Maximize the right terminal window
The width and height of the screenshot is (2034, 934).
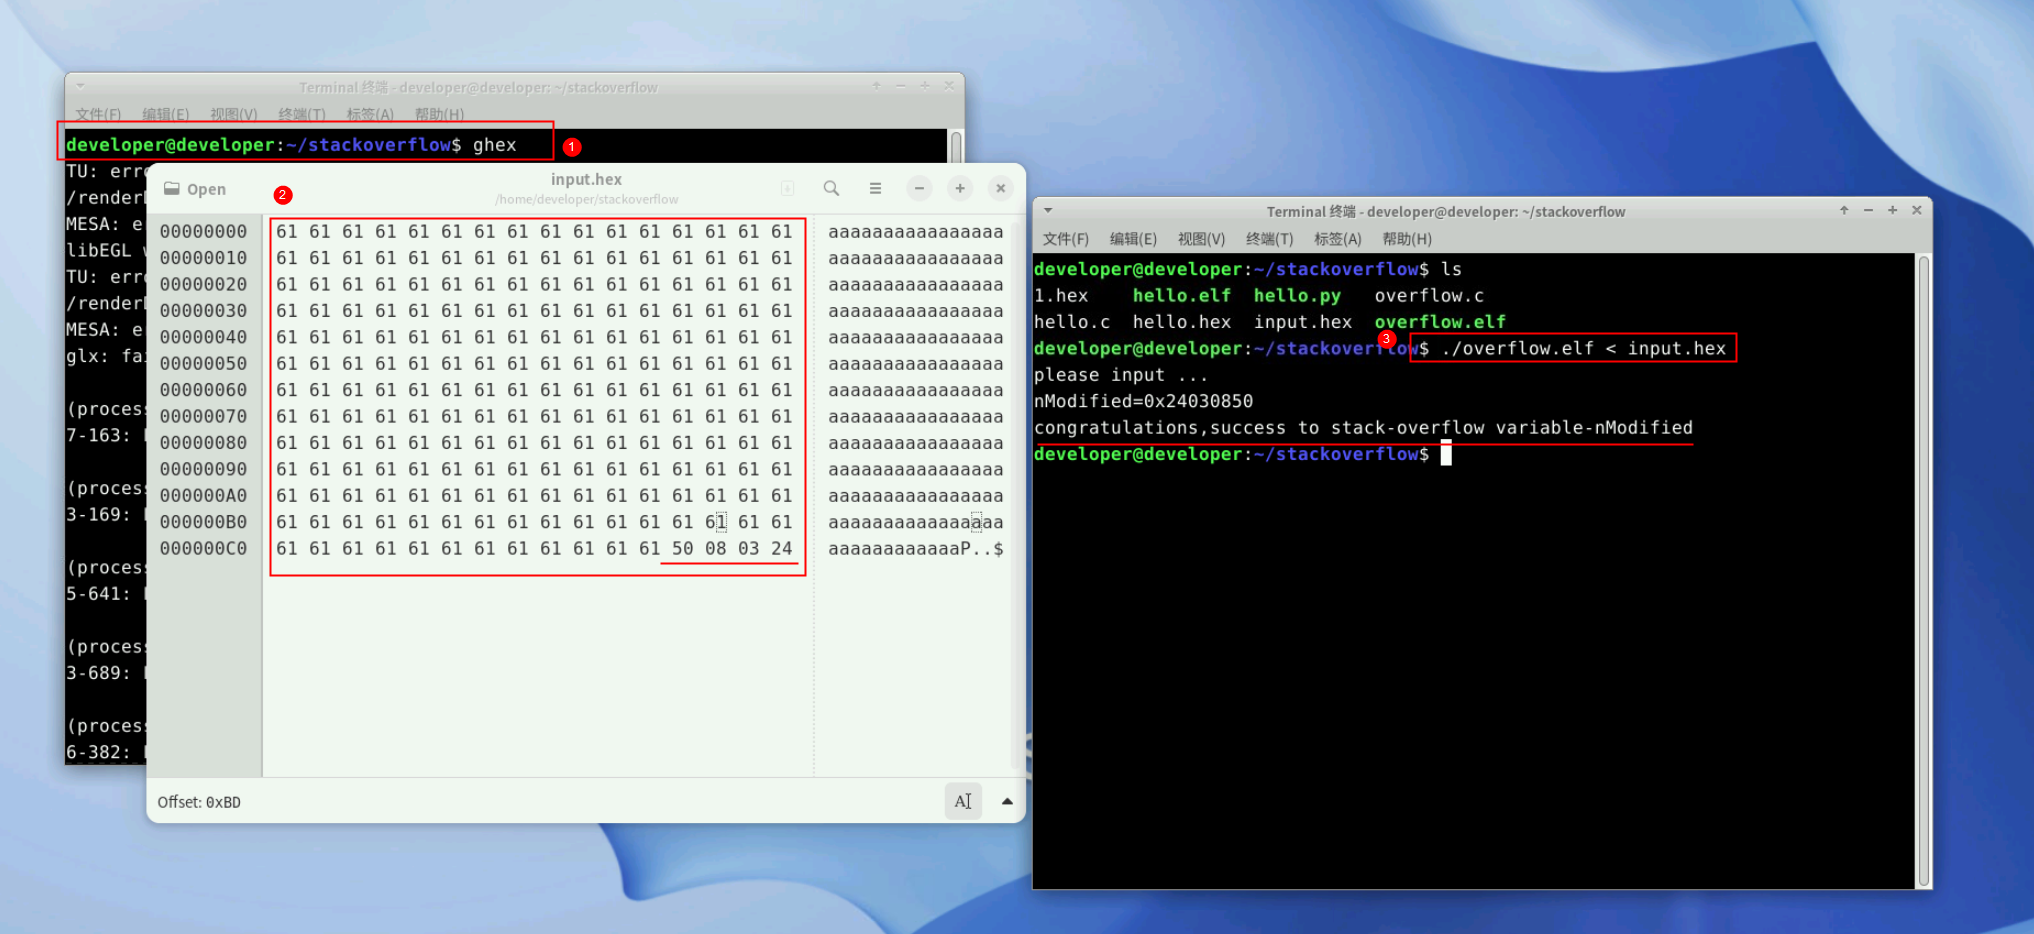[x=1892, y=210]
